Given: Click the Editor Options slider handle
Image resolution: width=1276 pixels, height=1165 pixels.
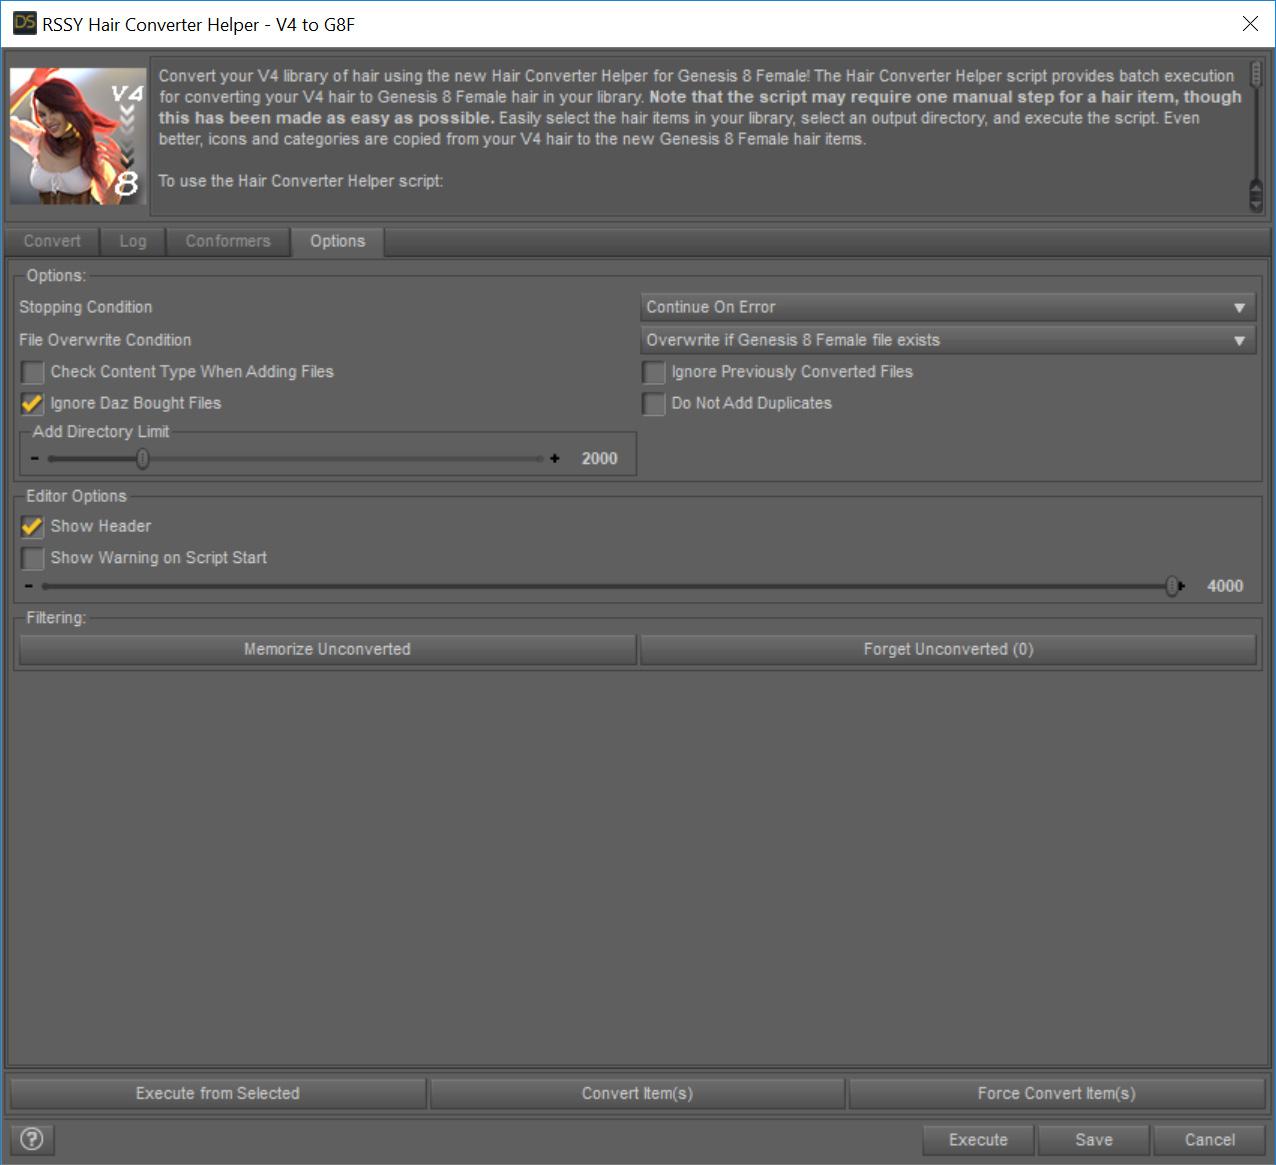Looking at the screenshot, I should pos(1173,587).
